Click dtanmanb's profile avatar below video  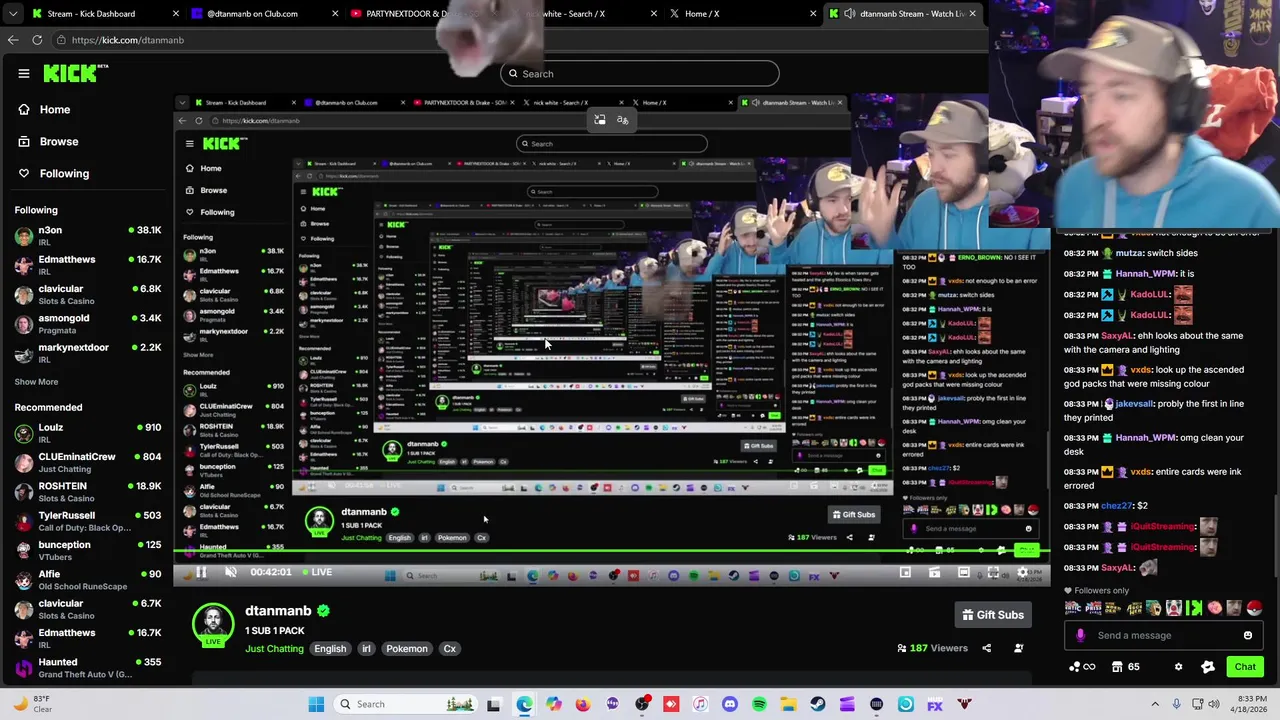coord(213,624)
